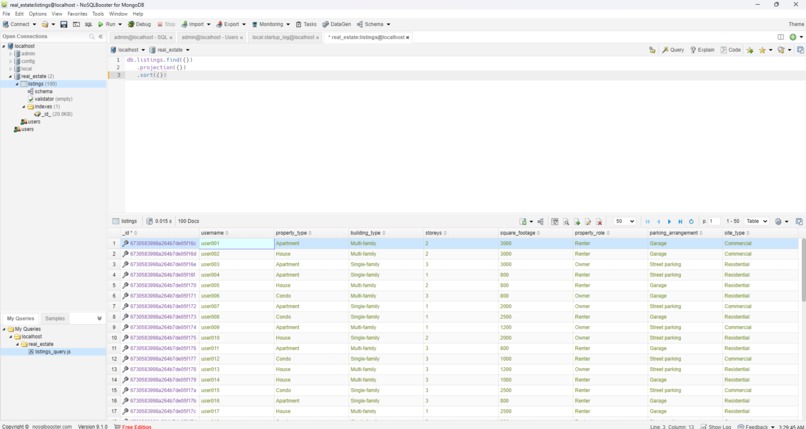This screenshot has width=806, height=429.
Task: Open the File menu
Action: [x=6, y=14]
